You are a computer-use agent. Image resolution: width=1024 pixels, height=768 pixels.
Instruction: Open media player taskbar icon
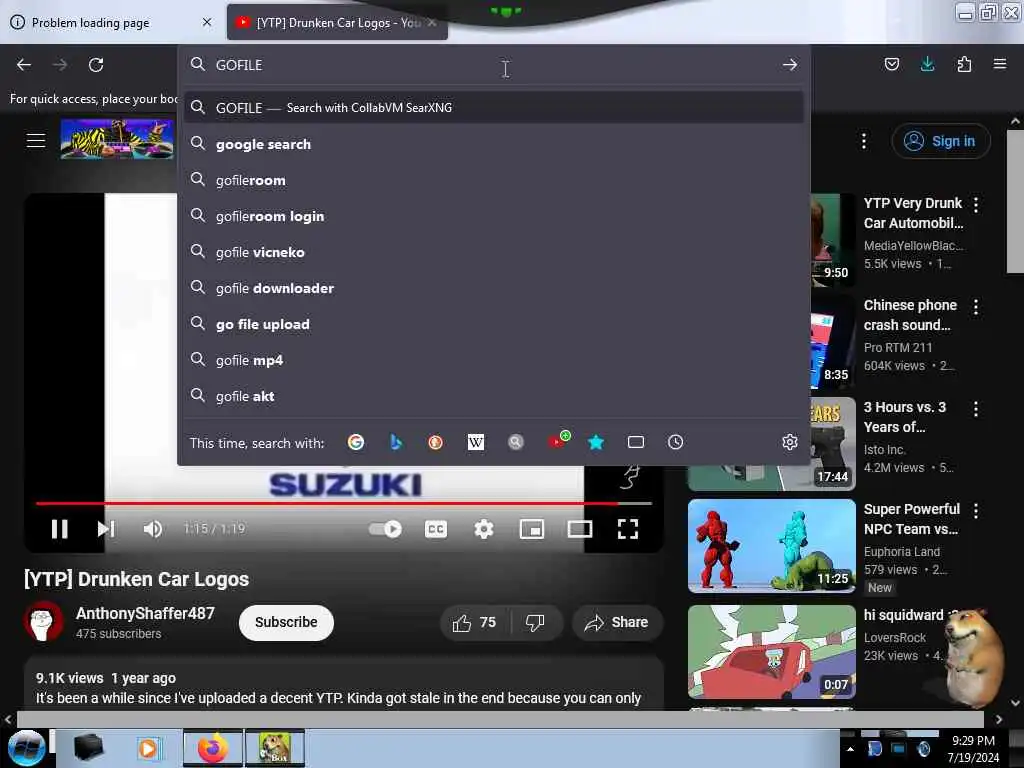click(149, 748)
